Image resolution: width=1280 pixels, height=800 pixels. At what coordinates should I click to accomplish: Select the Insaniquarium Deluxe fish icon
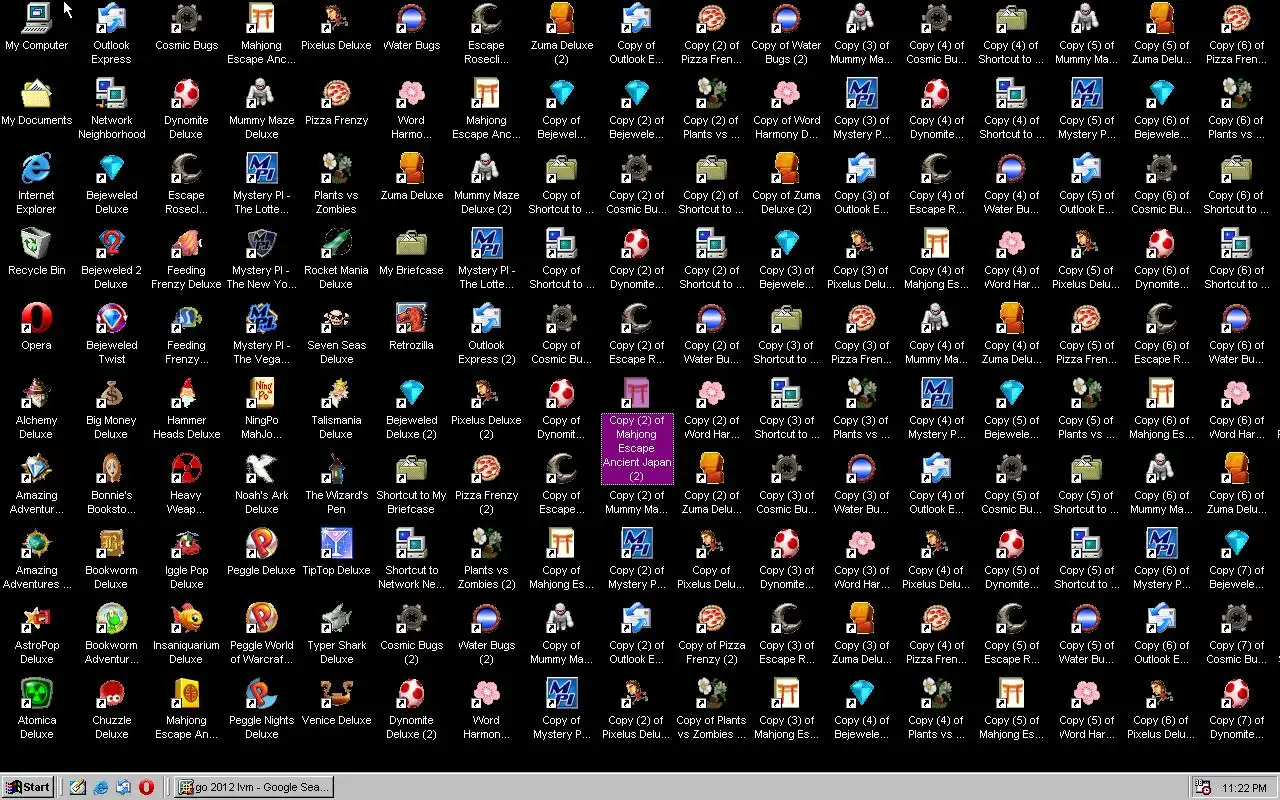187,635
